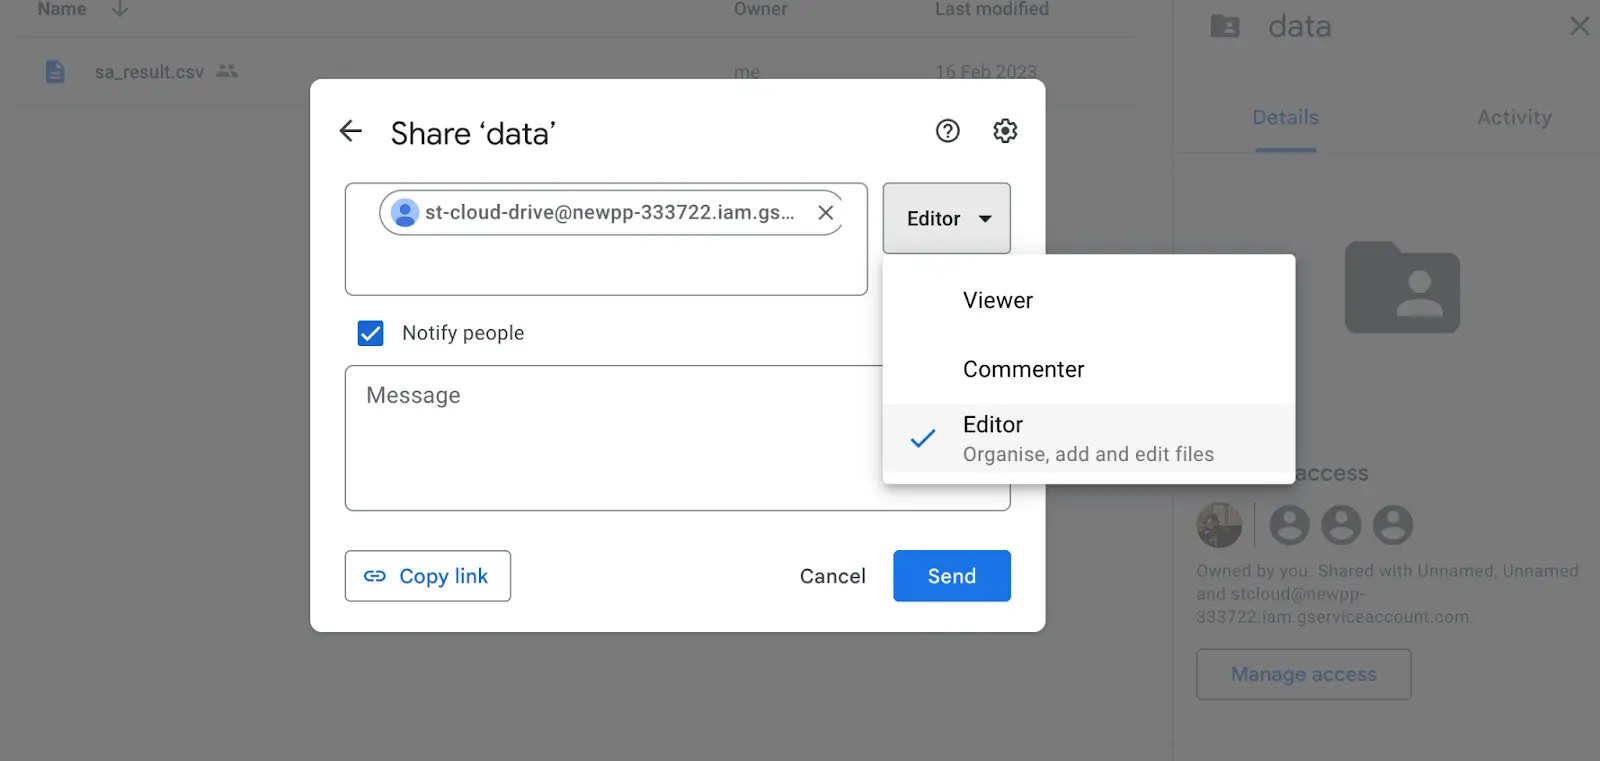The width and height of the screenshot is (1600, 761).
Task: Toggle sort direction arrow next to Name
Action: pyautogui.click(x=120, y=9)
